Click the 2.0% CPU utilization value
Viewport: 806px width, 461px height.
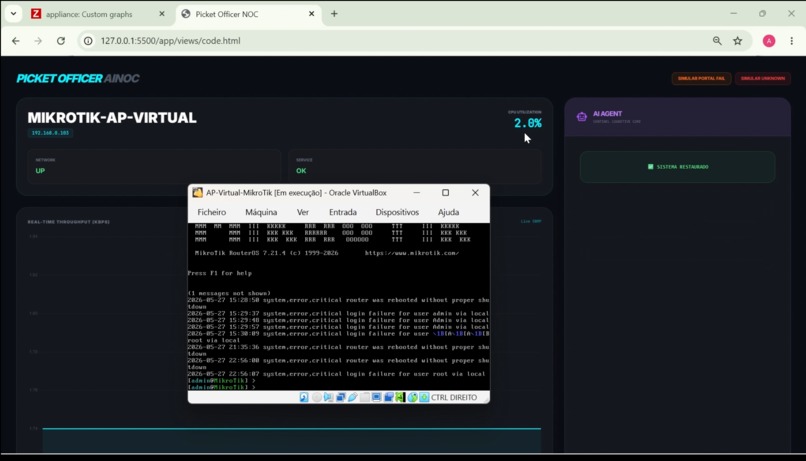[528, 123]
